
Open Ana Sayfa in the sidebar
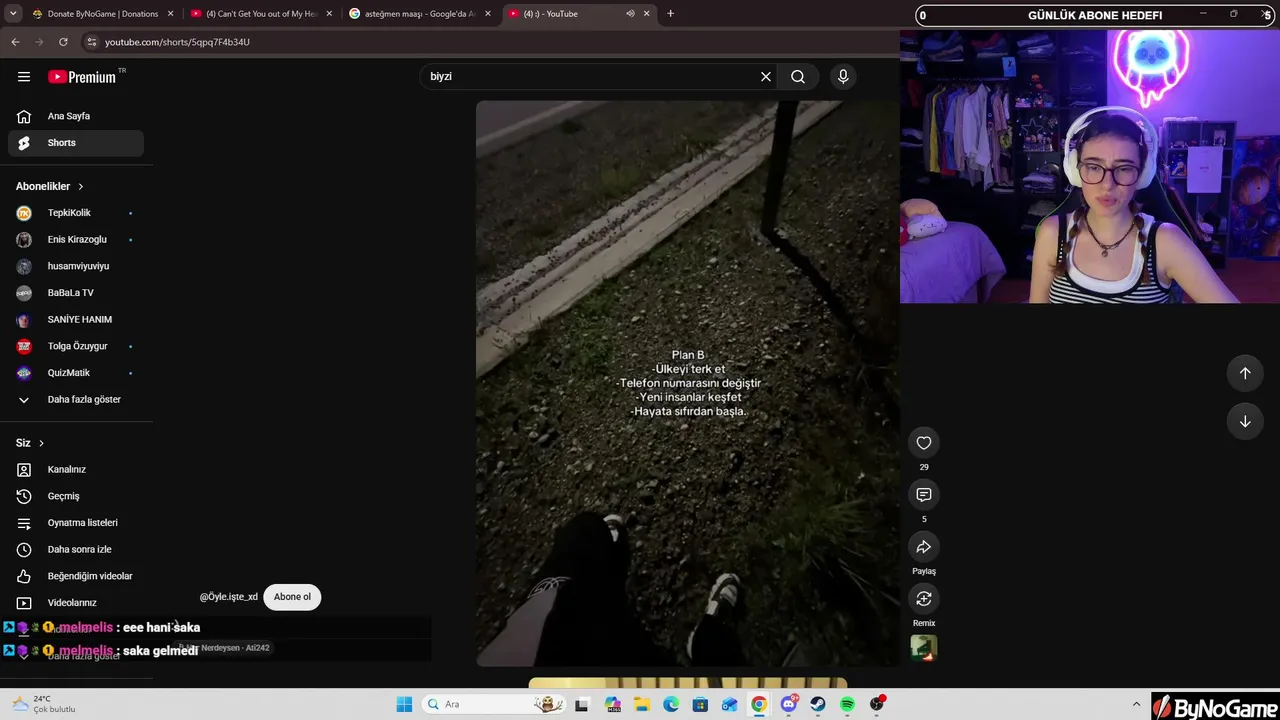click(76, 116)
